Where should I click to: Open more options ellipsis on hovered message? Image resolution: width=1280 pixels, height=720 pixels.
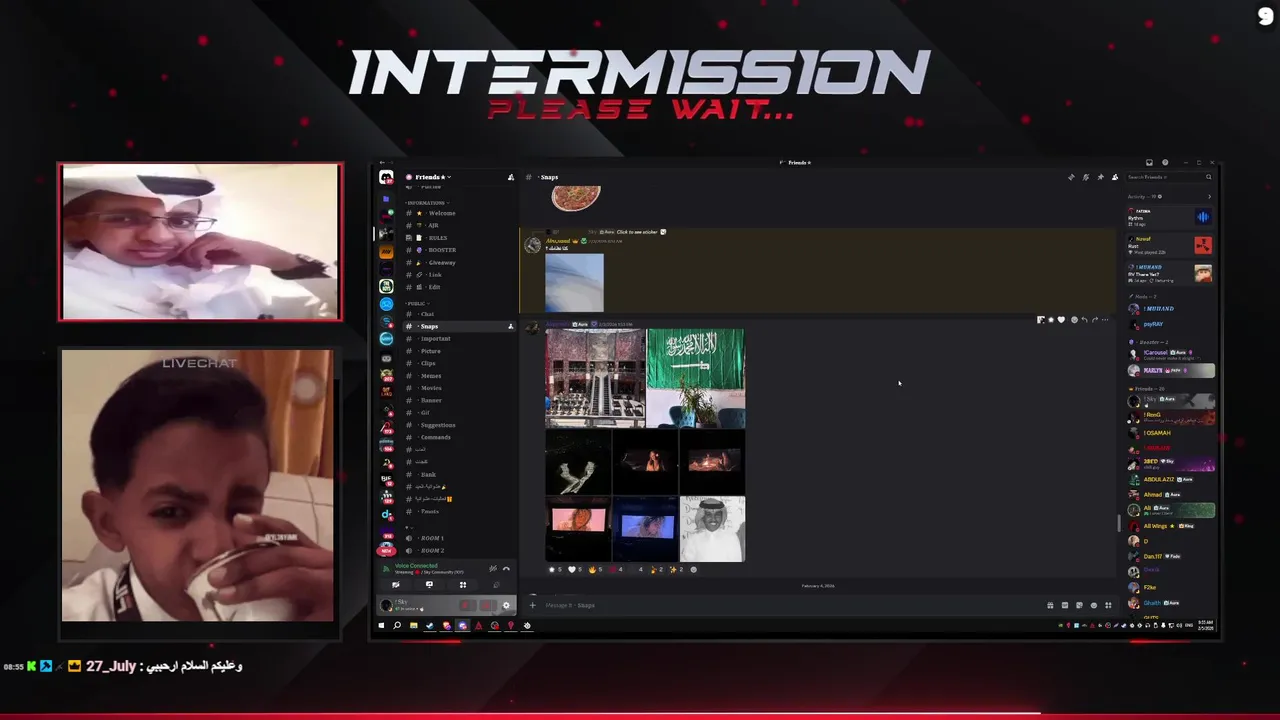coord(1105,320)
